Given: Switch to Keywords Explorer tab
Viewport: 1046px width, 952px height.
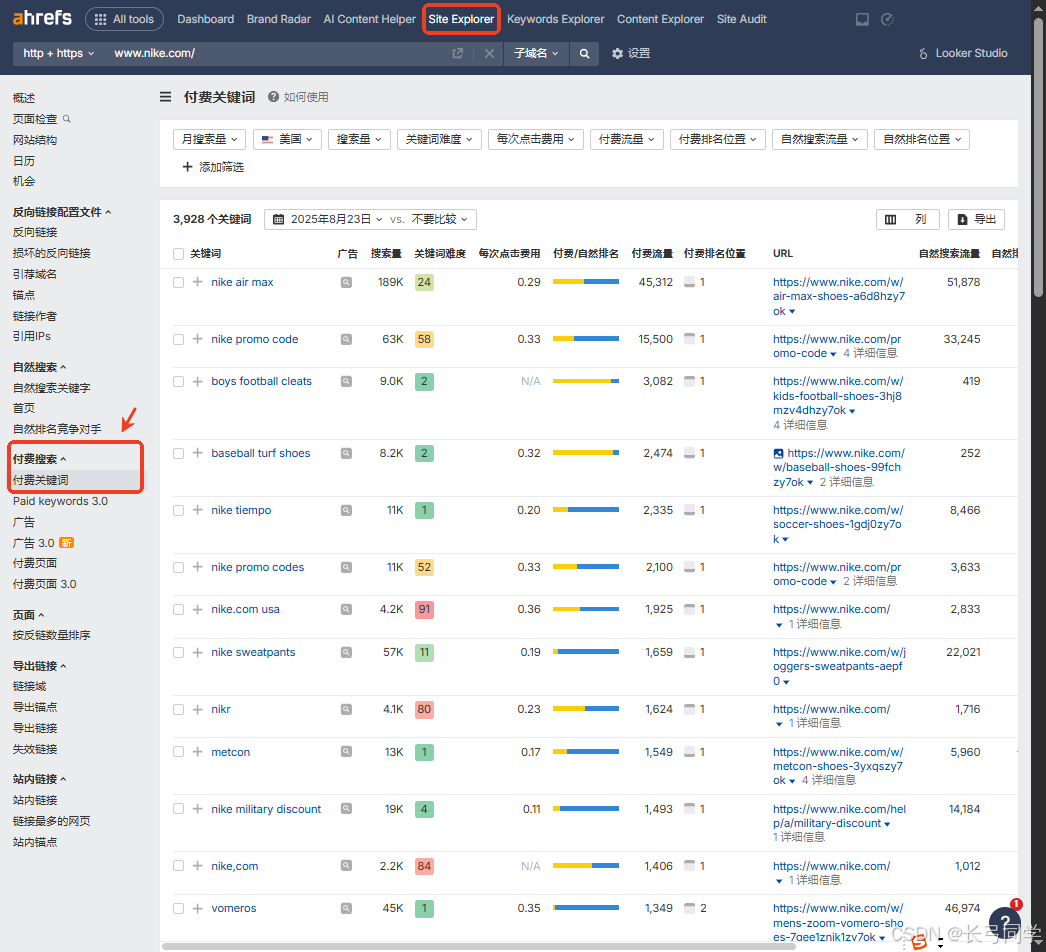Looking at the screenshot, I should pos(556,19).
